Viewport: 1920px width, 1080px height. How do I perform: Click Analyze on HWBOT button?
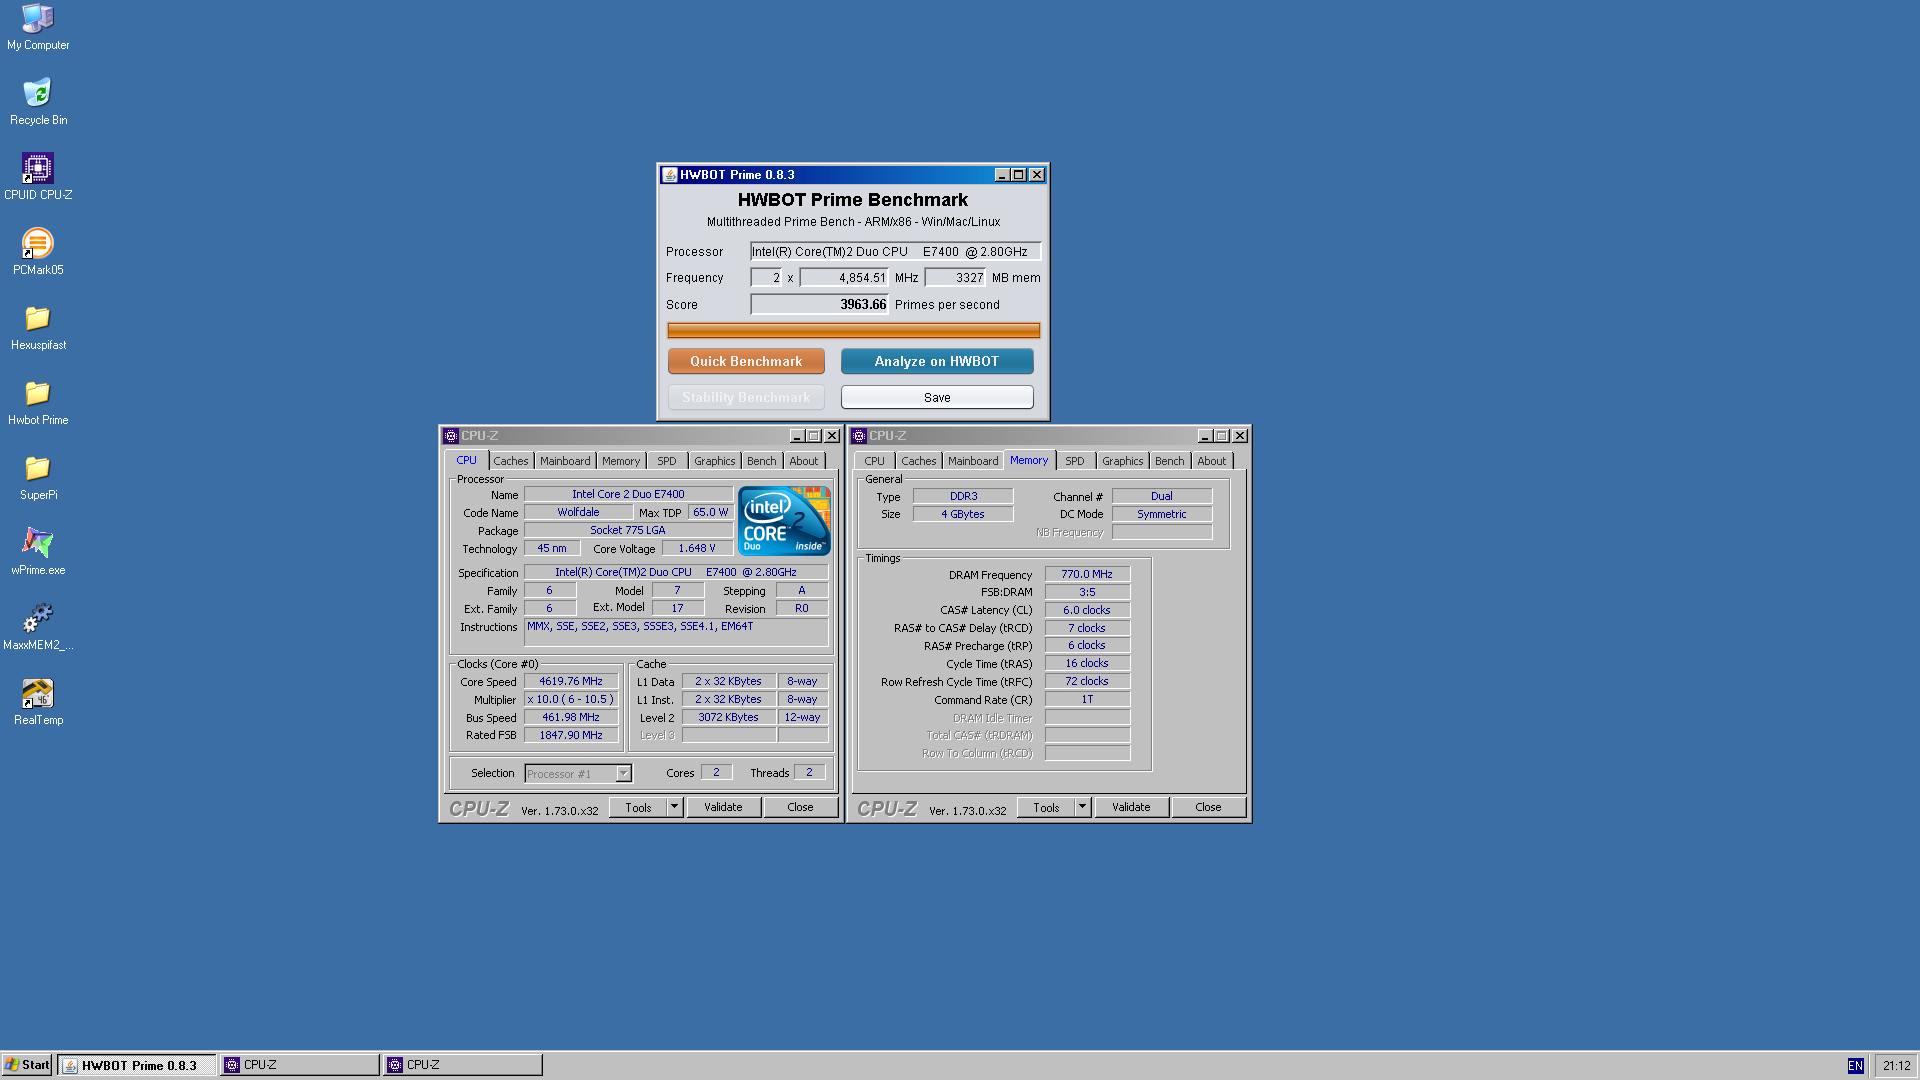[x=937, y=361]
